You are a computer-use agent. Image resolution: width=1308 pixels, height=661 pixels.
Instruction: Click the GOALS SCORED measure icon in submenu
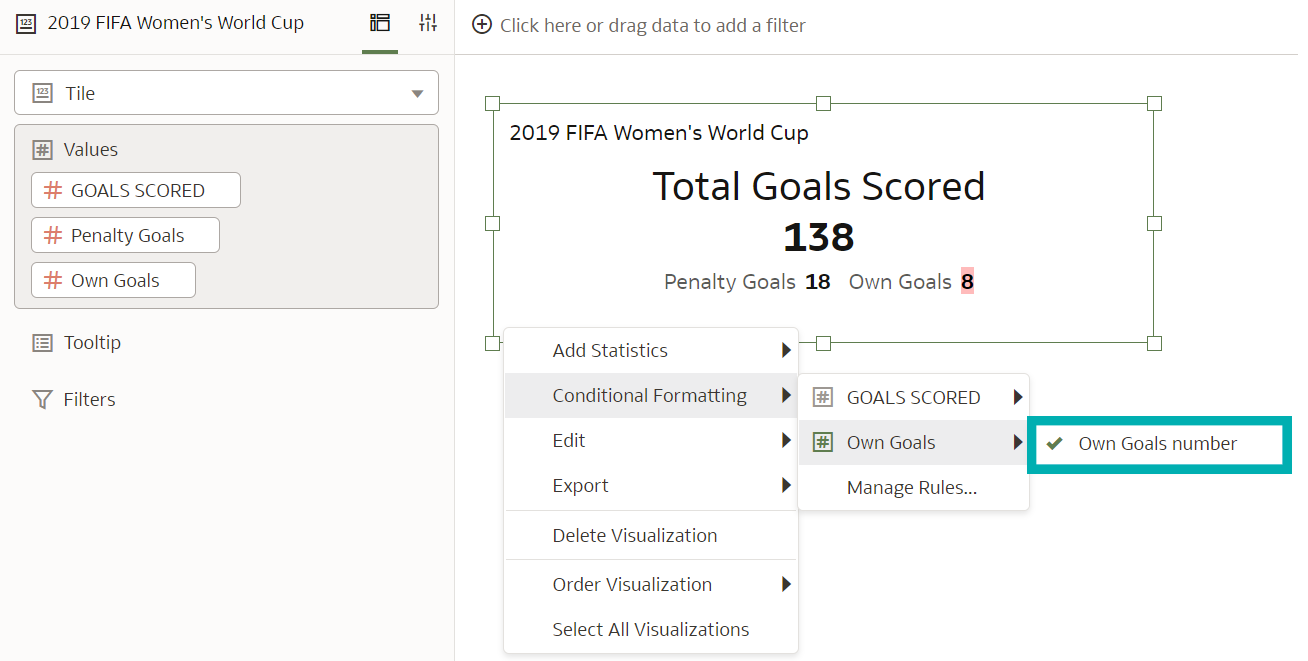[822, 397]
